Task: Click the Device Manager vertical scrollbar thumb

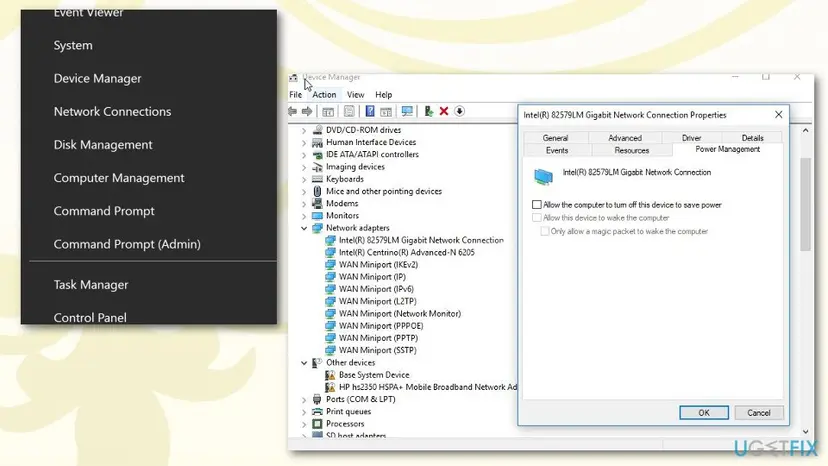Action: click(x=805, y=204)
